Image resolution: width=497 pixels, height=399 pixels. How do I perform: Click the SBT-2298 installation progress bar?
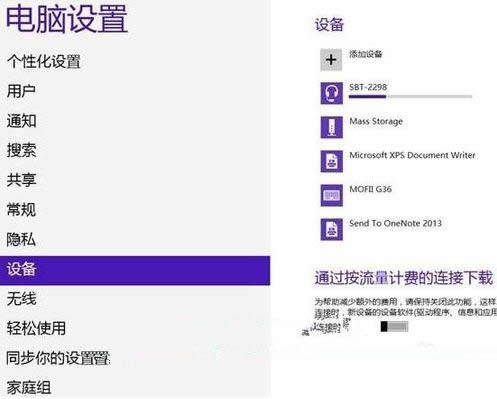tap(410, 97)
